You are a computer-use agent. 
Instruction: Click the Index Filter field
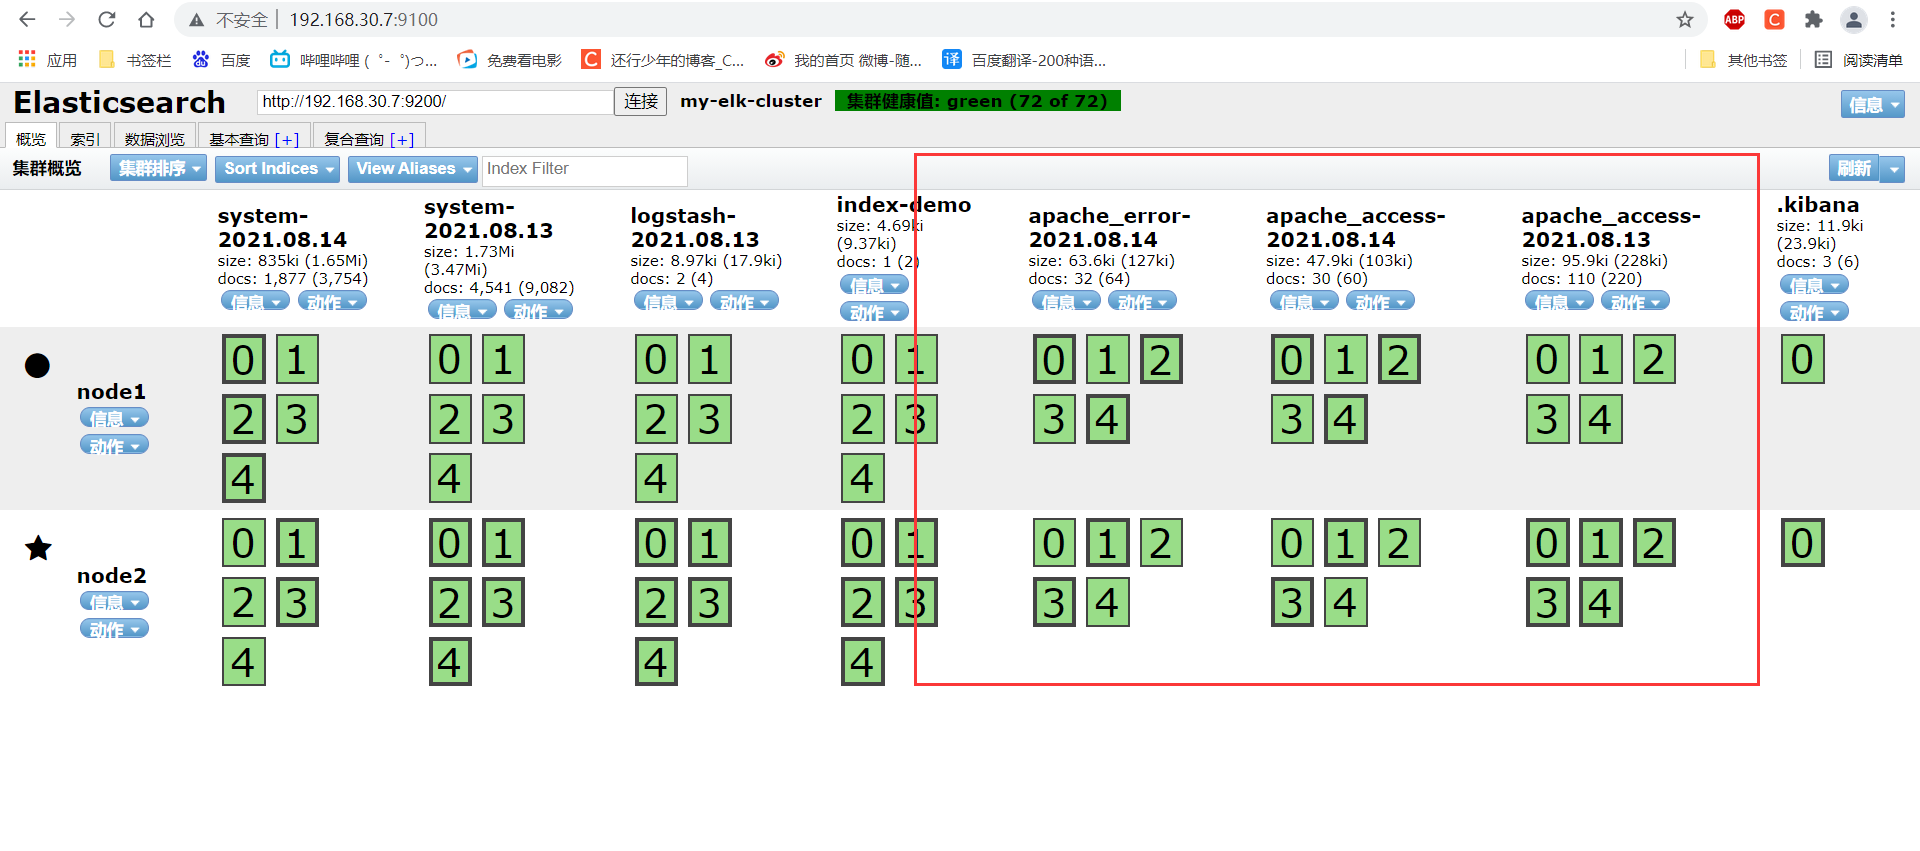click(585, 169)
